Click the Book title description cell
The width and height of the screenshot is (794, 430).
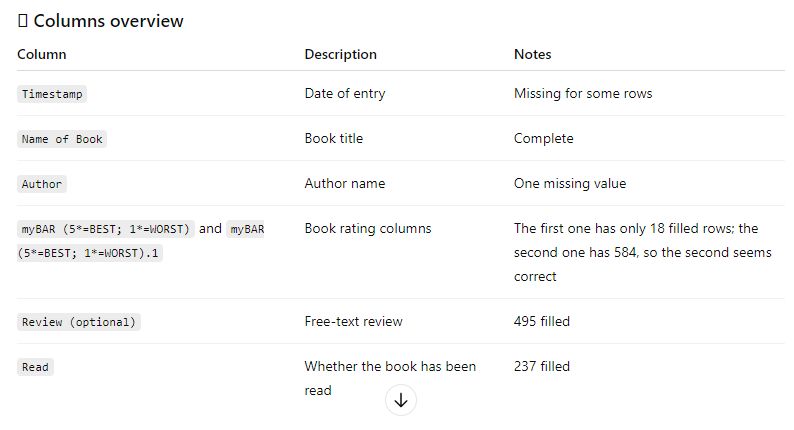click(333, 138)
